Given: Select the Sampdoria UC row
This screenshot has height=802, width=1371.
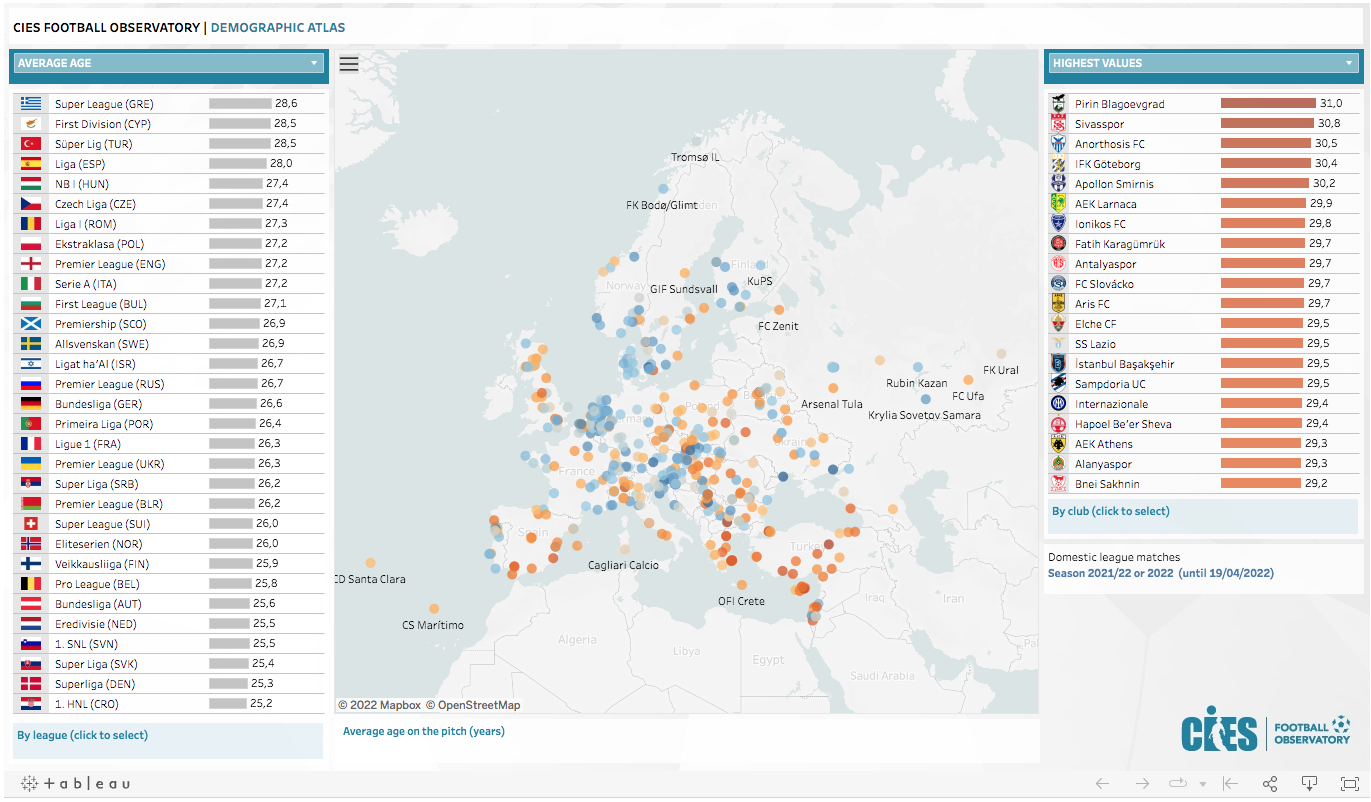Looking at the screenshot, I should point(1204,384).
